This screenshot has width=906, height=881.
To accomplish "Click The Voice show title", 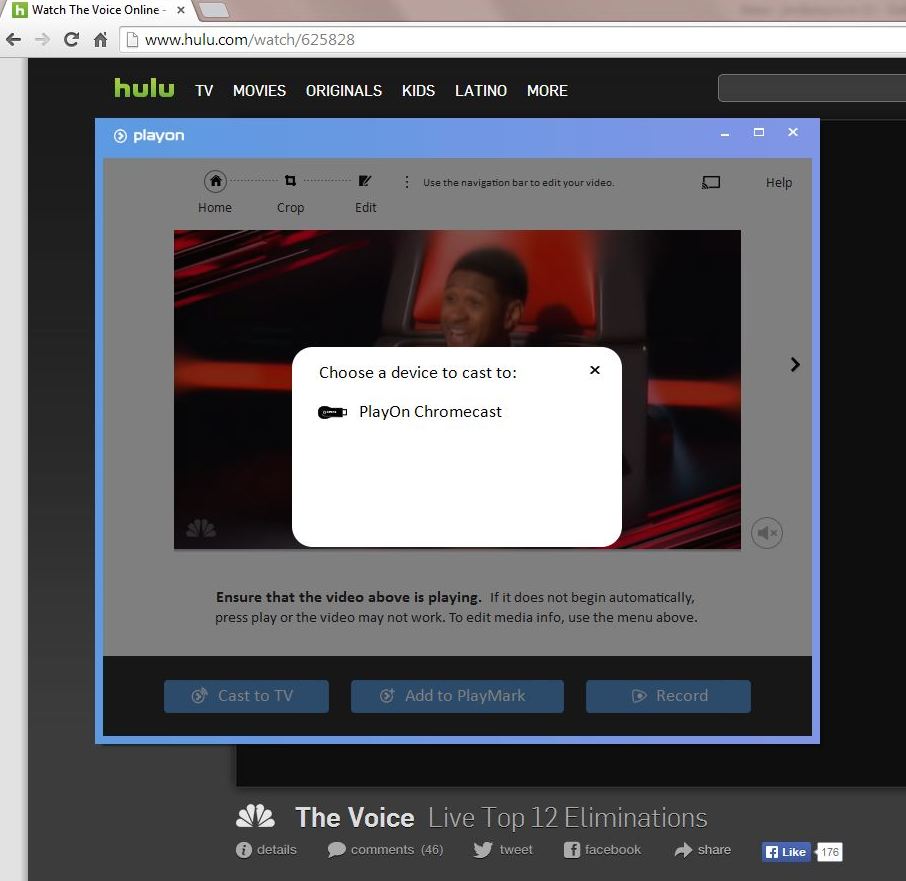I will [x=355, y=817].
